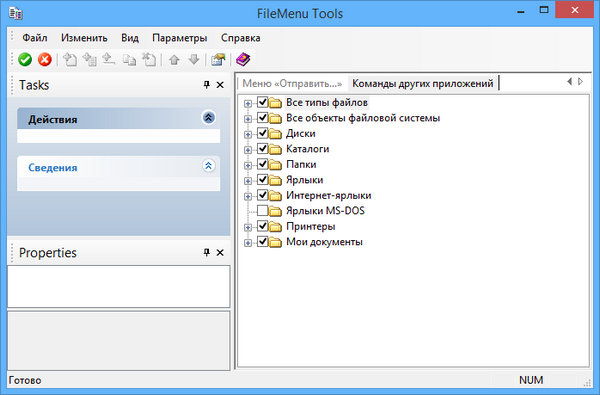Click the options window toolbar icon

218,60
